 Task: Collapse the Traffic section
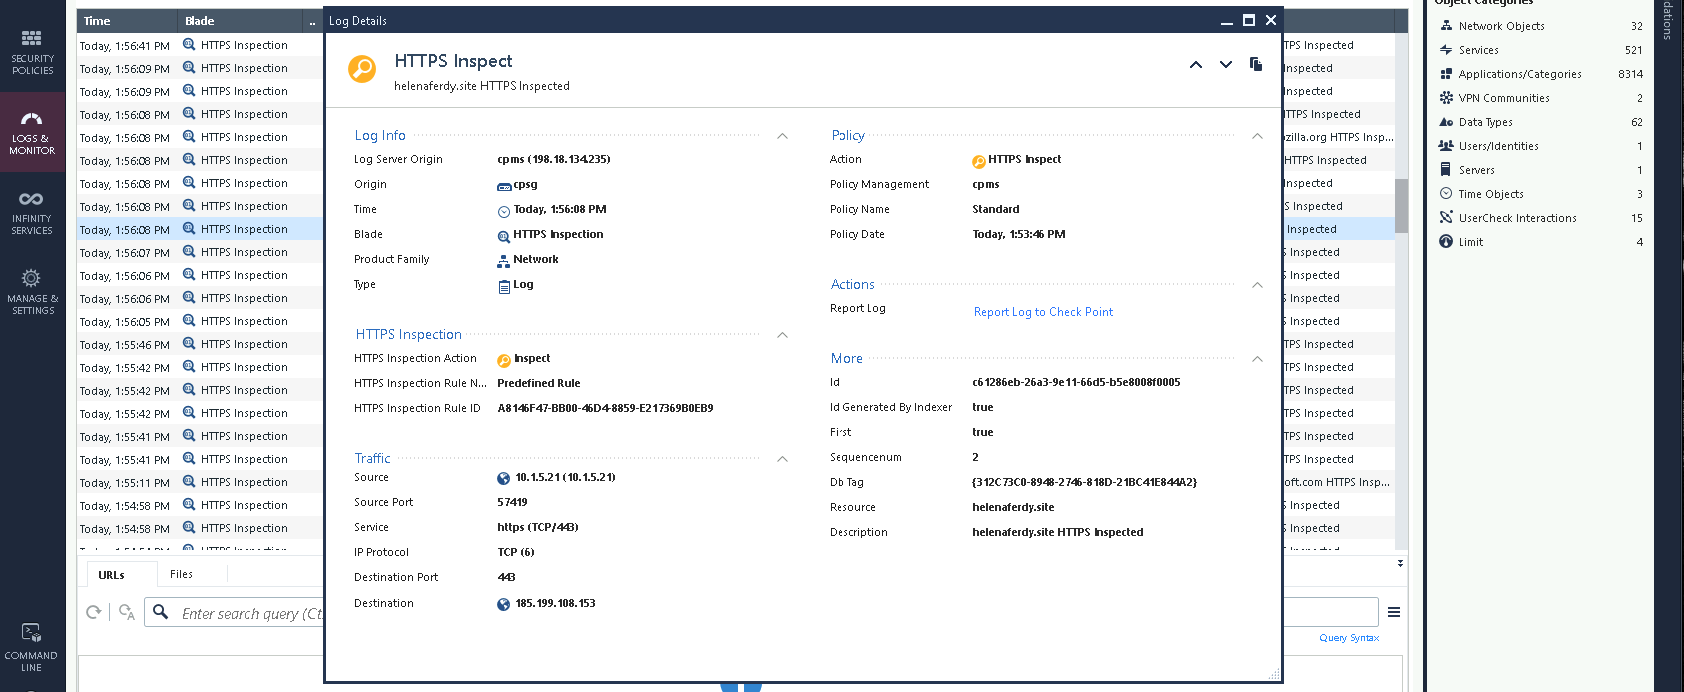pyautogui.click(x=782, y=459)
